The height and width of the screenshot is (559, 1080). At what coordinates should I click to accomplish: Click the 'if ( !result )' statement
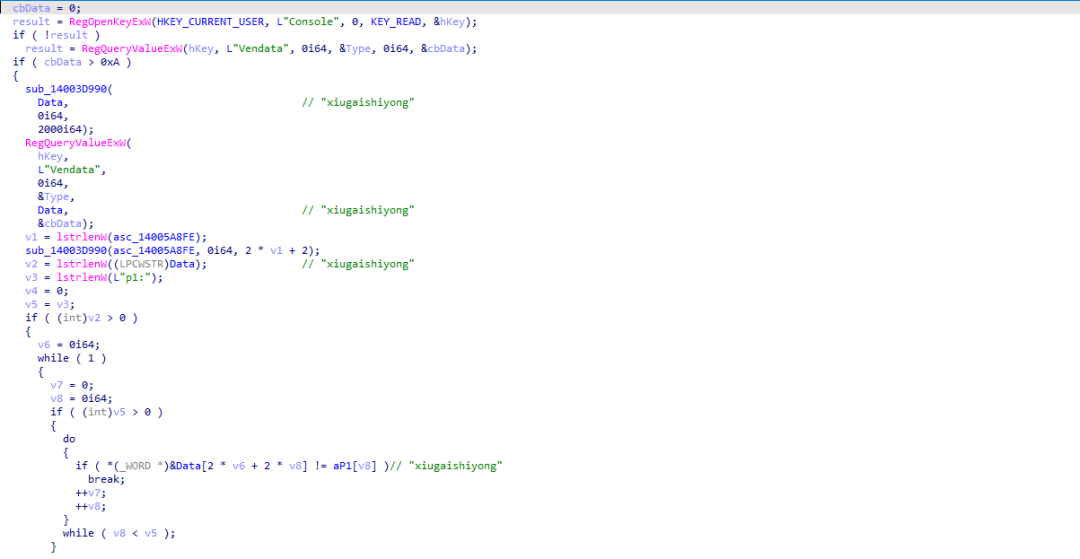[56, 36]
